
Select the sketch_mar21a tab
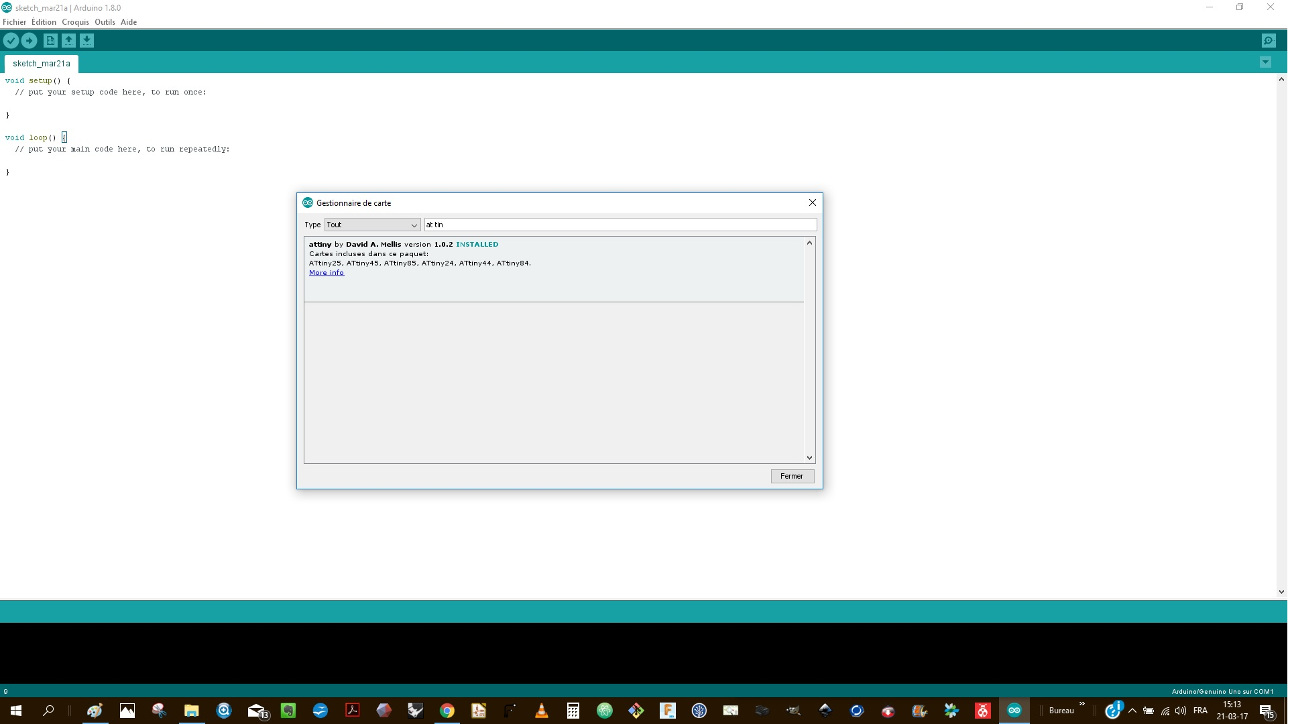tap(41, 63)
